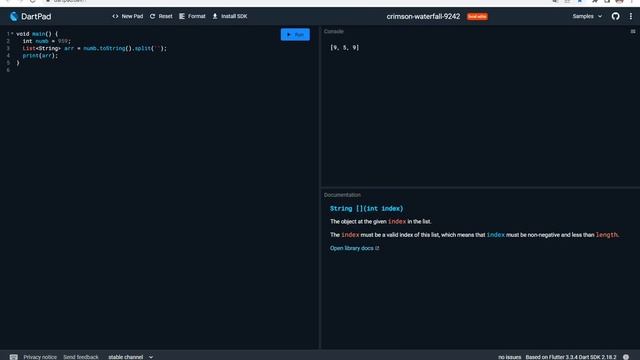
Task: Click the DartPad logo icon
Action: point(14,16)
